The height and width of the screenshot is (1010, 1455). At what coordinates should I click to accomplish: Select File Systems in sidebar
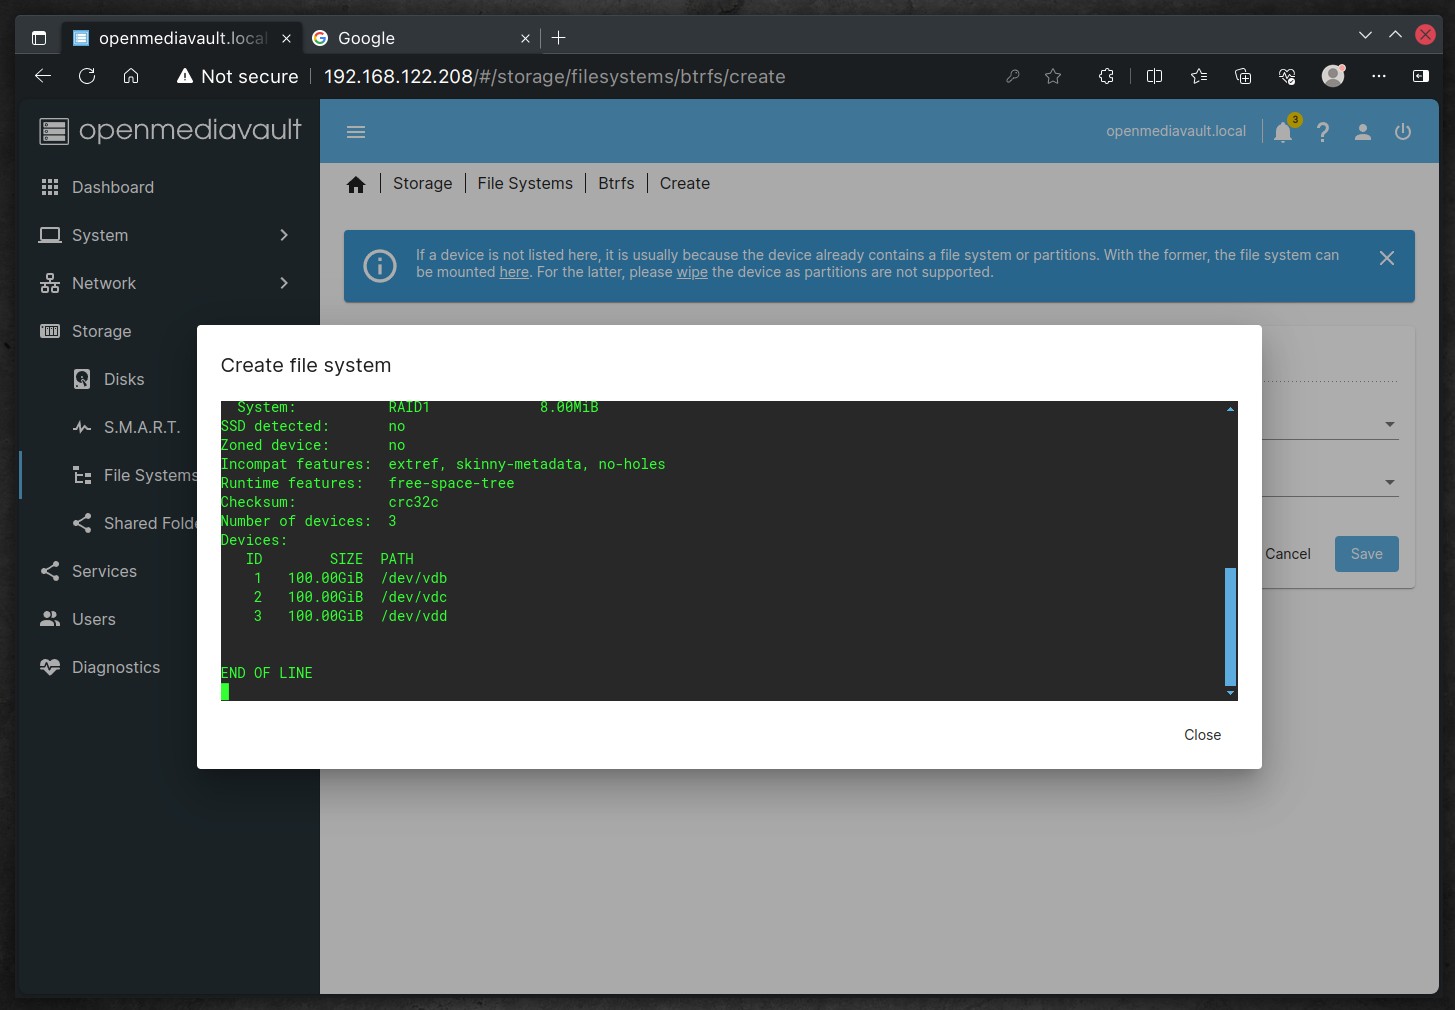135,475
